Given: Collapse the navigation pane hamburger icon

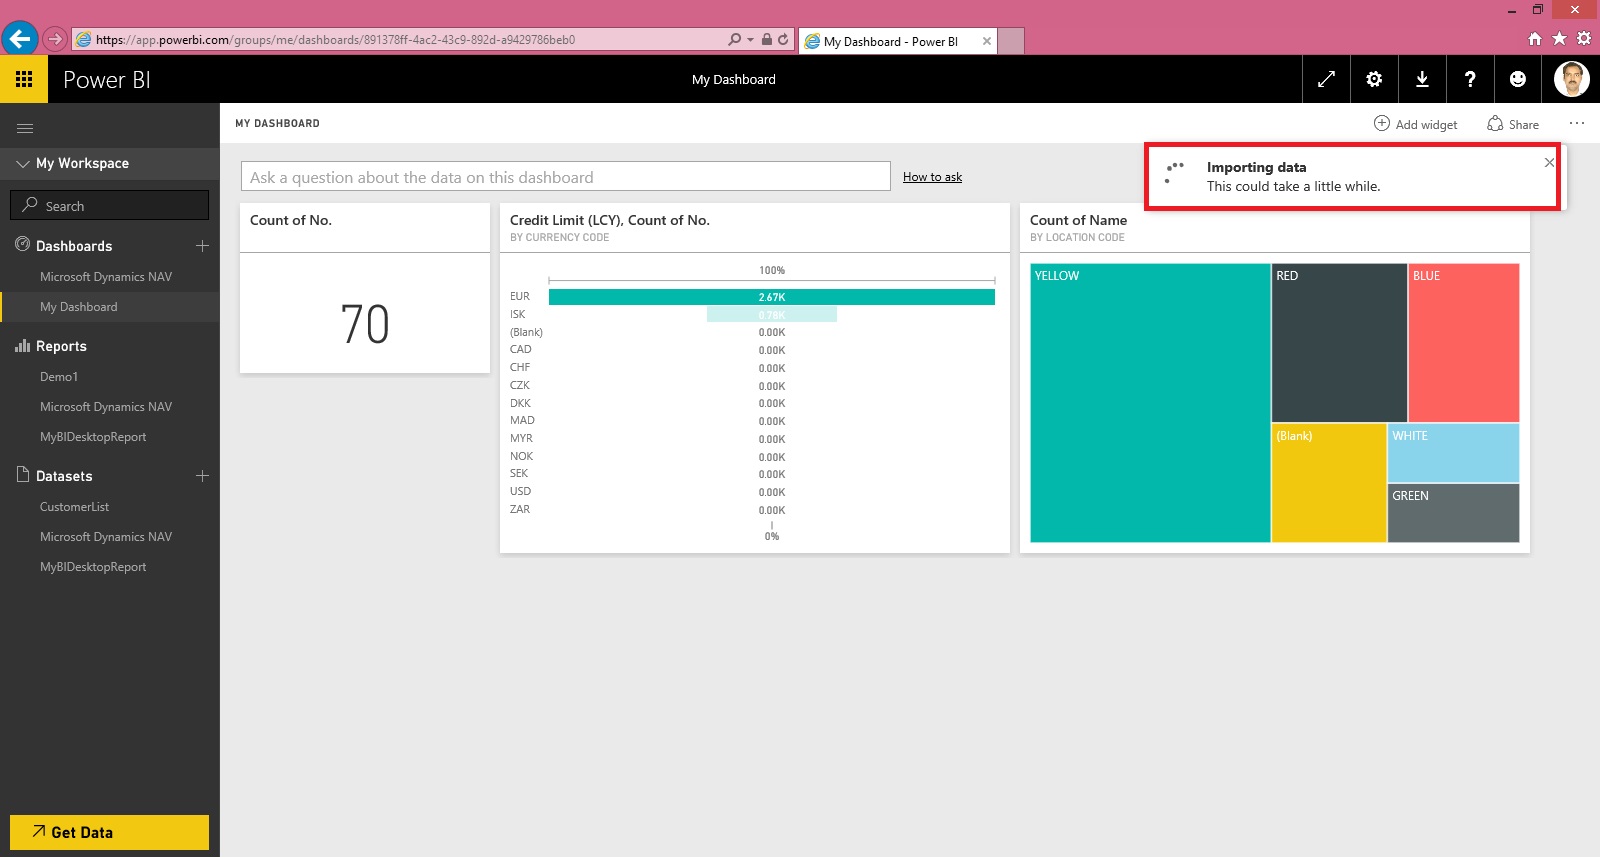Looking at the screenshot, I should coord(25,128).
